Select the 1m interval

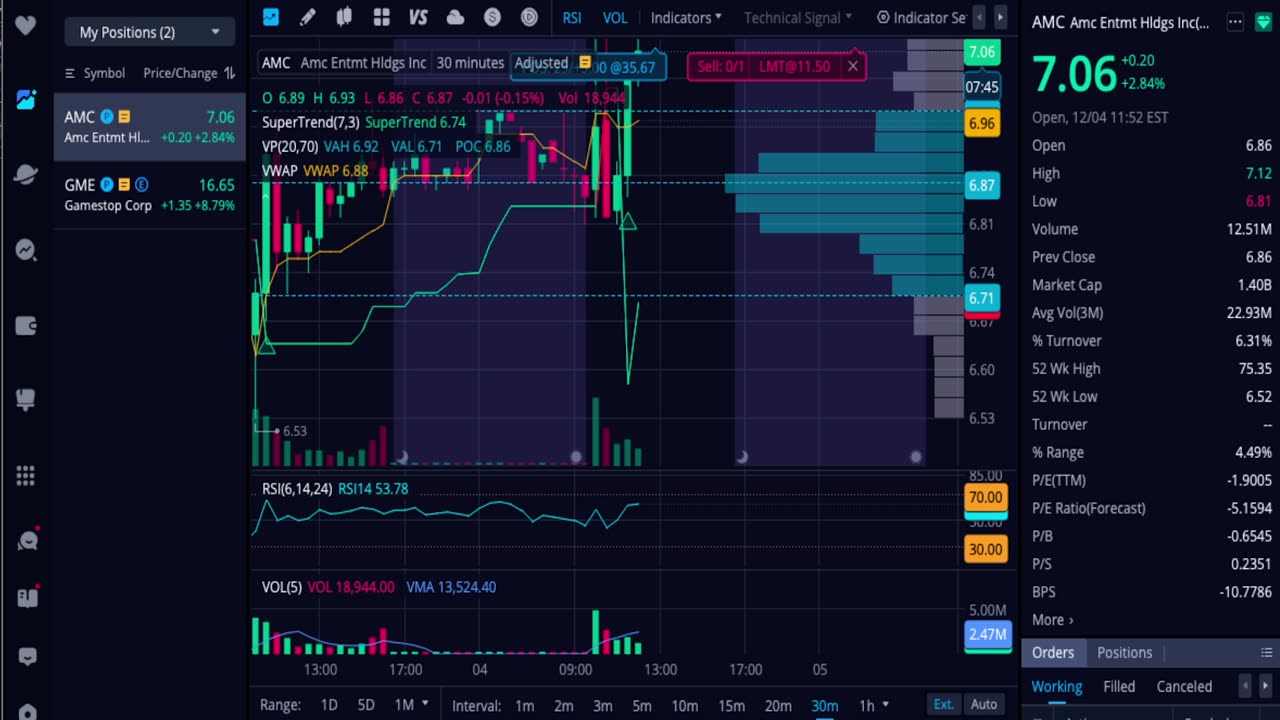click(x=524, y=706)
